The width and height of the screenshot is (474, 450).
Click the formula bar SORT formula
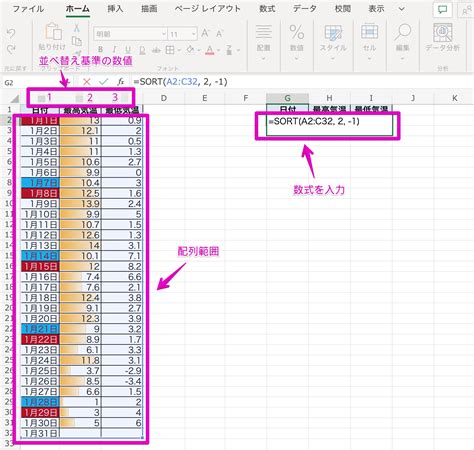point(180,82)
